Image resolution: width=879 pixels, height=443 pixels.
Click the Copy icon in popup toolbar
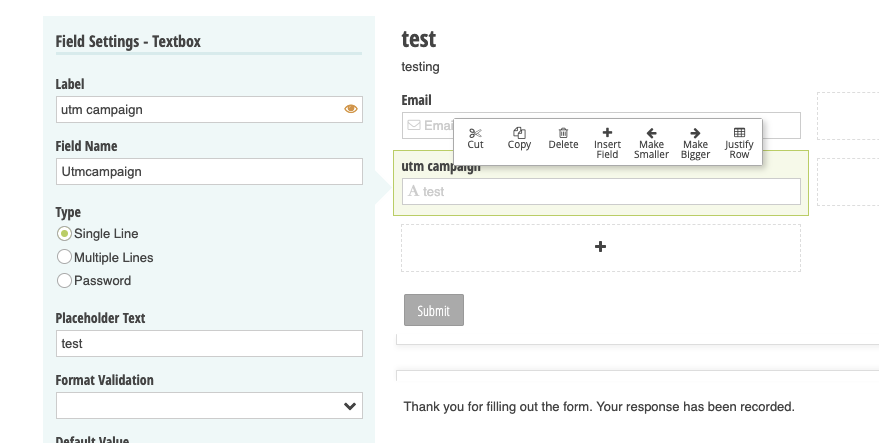pos(519,133)
